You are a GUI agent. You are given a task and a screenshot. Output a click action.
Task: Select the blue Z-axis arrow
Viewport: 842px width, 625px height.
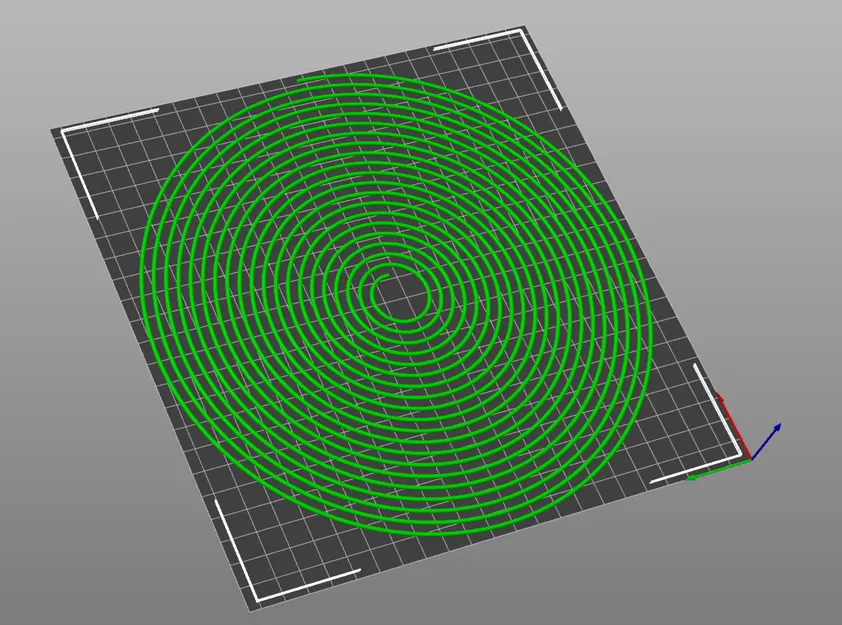pyautogui.click(x=766, y=440)
